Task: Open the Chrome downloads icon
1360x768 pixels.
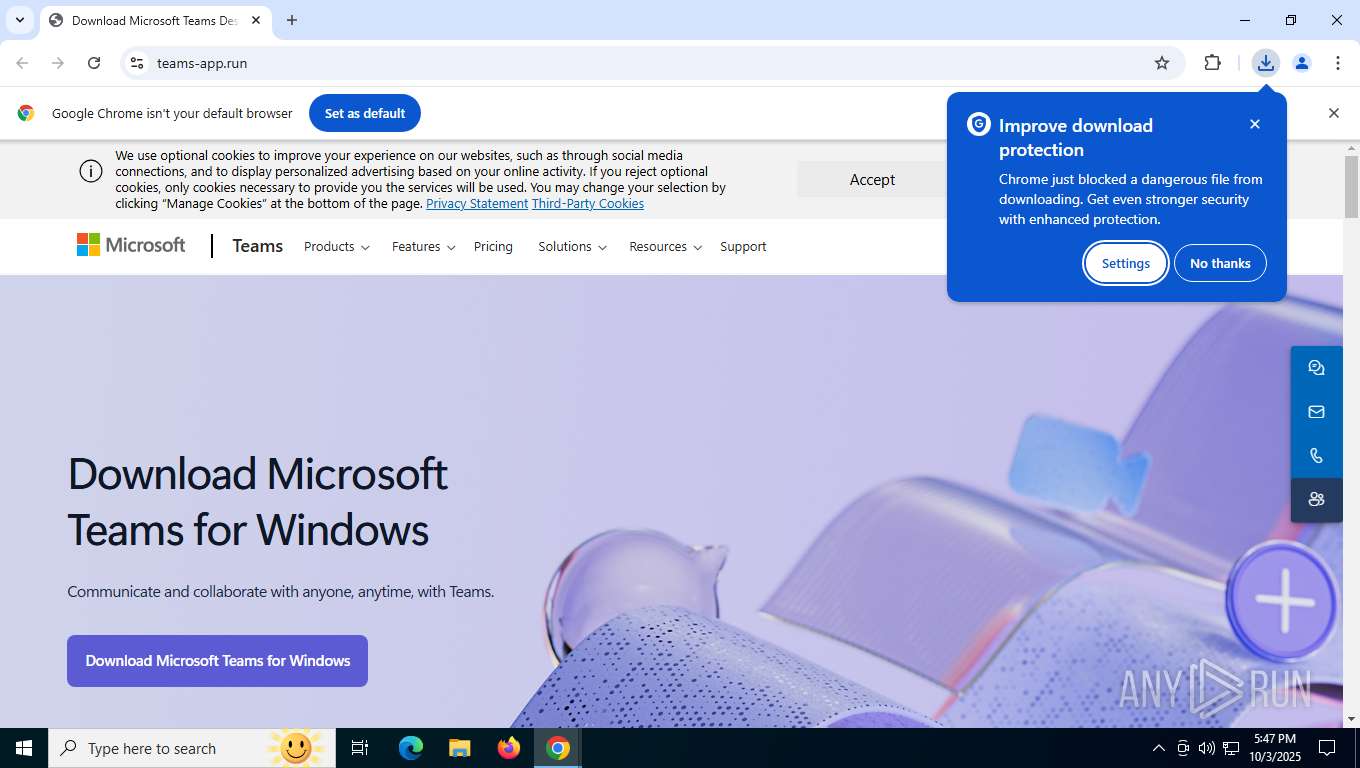Action: (1266, 63)
